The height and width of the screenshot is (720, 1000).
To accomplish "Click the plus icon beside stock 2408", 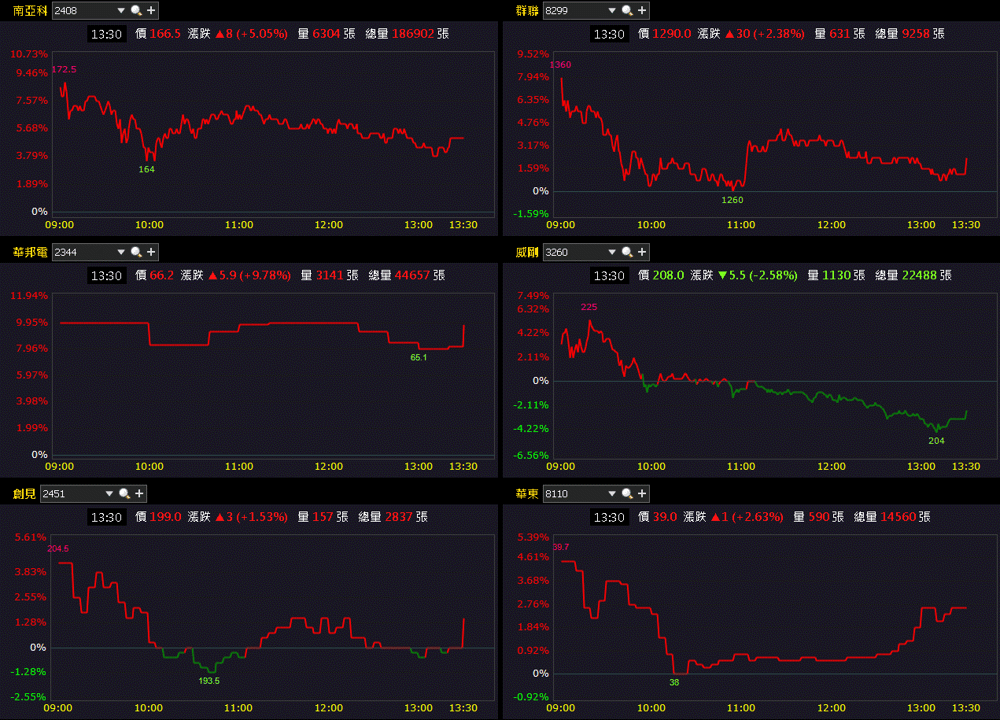I will pyautogui.click(x=151, y=10).
